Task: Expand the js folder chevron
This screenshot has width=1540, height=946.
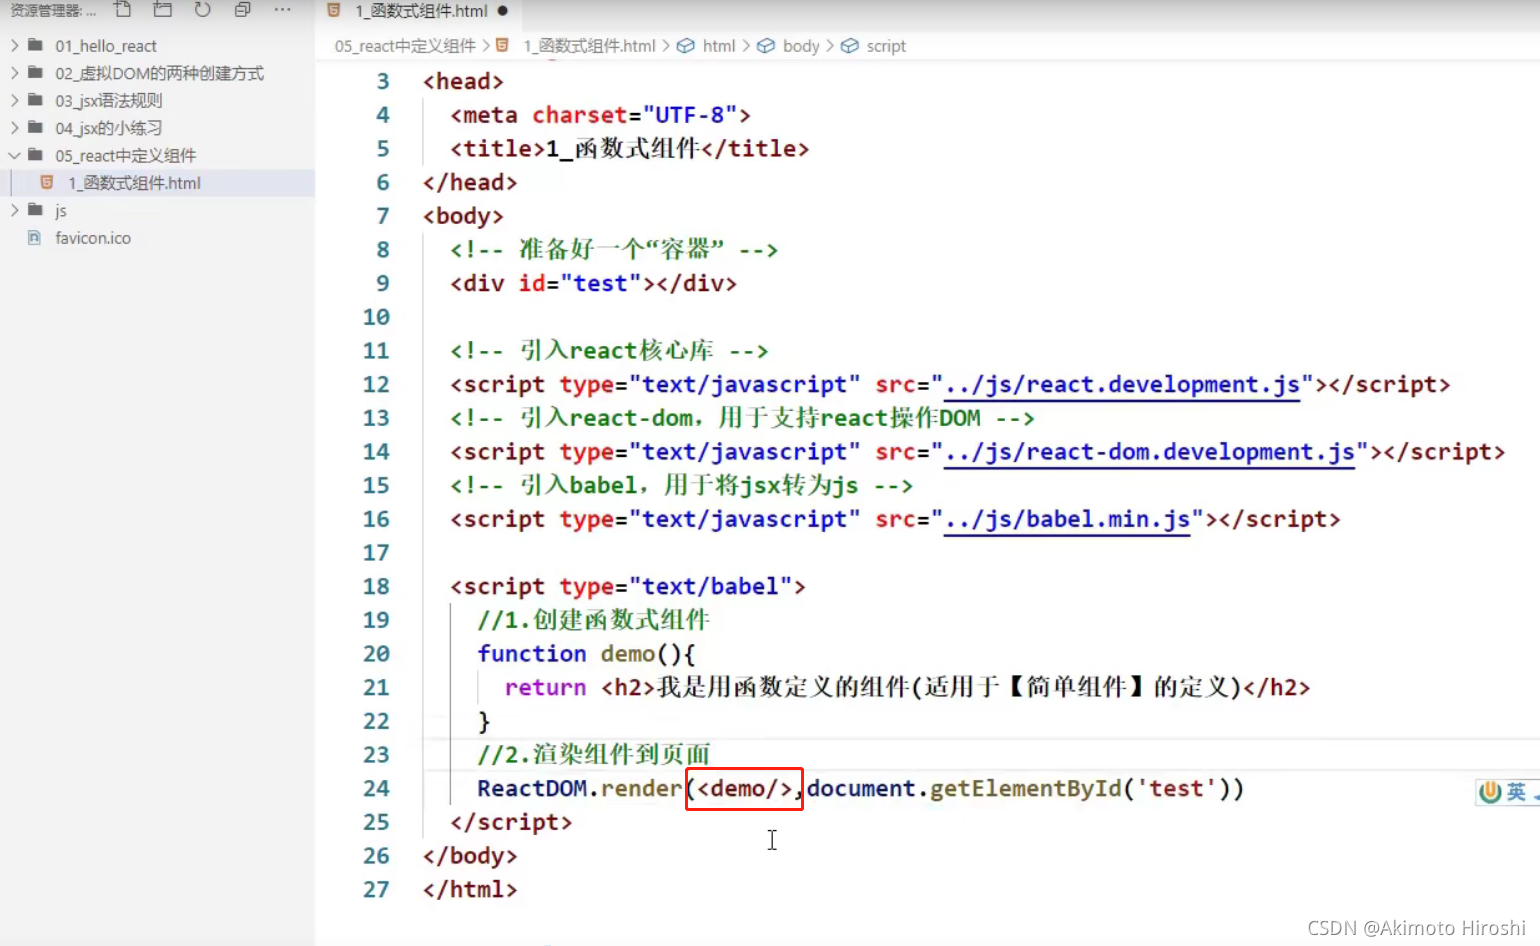Action: 14,210
